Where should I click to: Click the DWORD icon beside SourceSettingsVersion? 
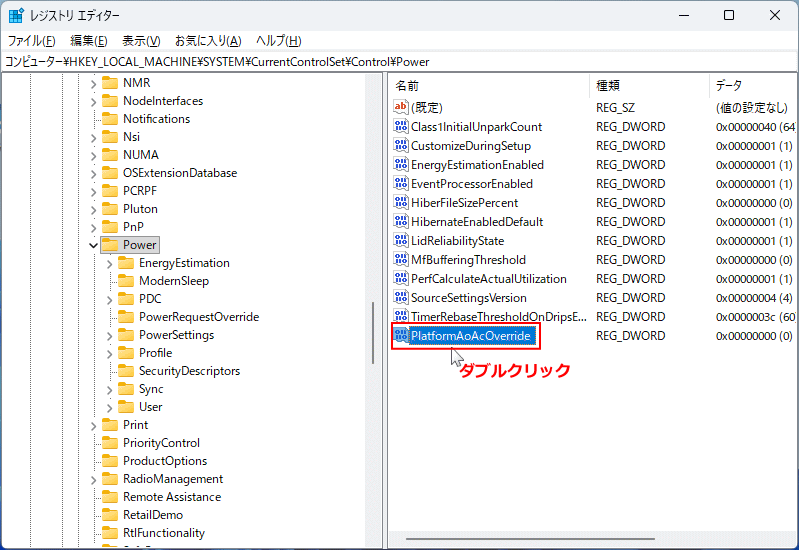click(x=401, y=298)
